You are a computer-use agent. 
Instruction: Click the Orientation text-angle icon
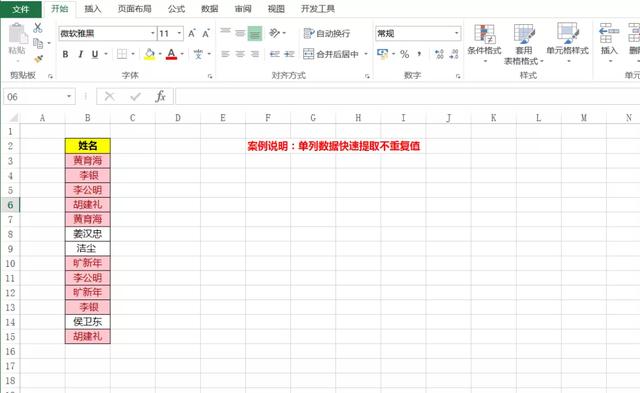275,33
